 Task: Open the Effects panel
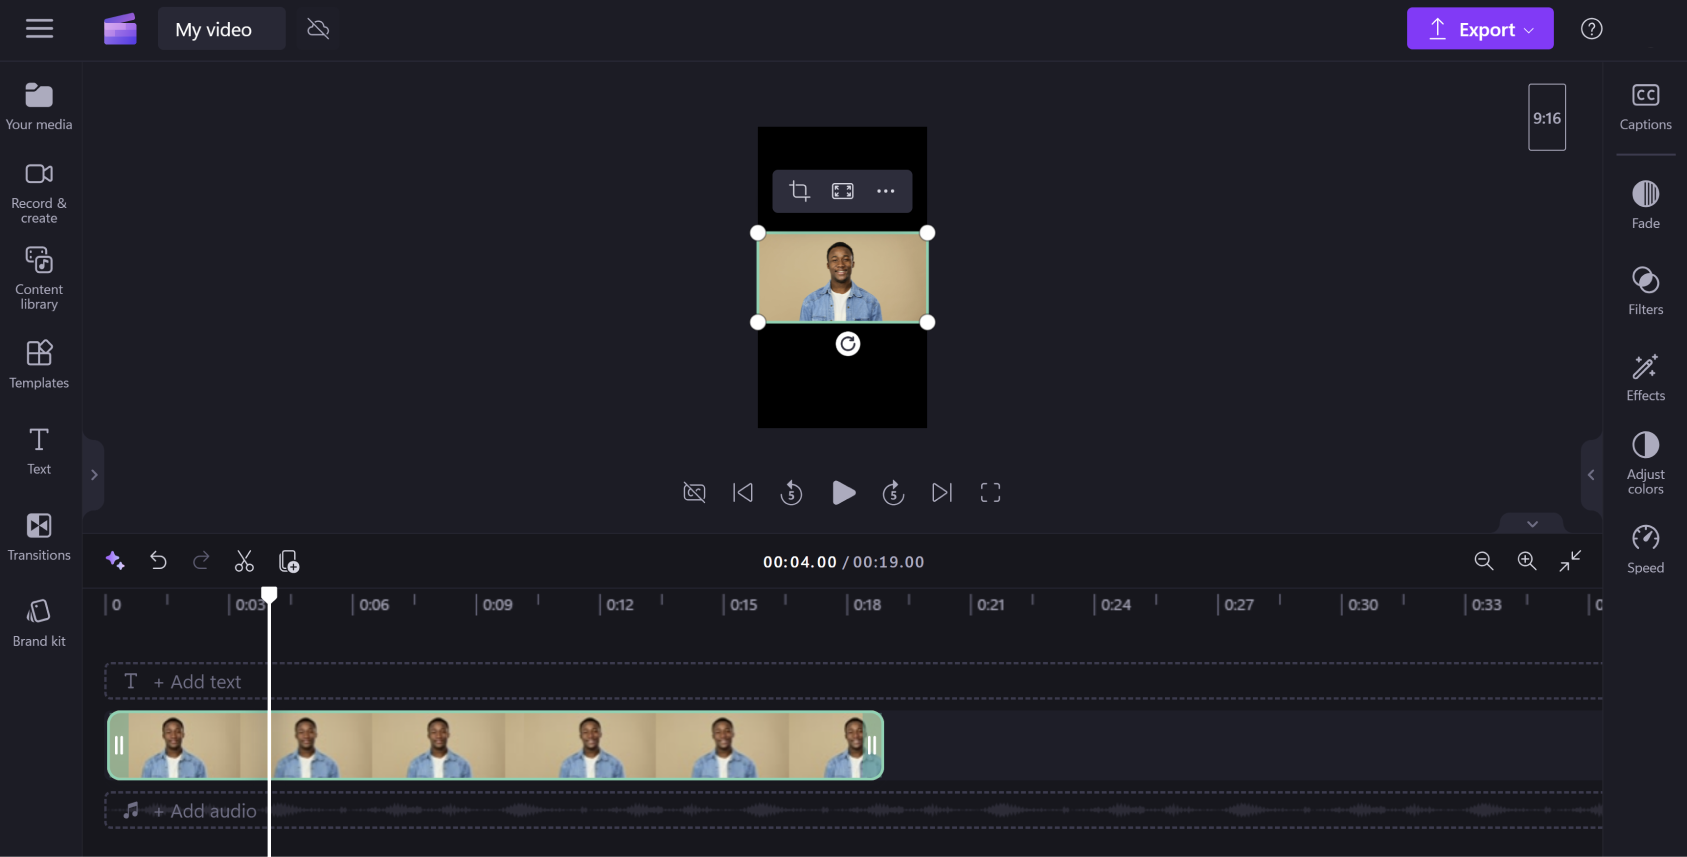tap(1645, 377)
